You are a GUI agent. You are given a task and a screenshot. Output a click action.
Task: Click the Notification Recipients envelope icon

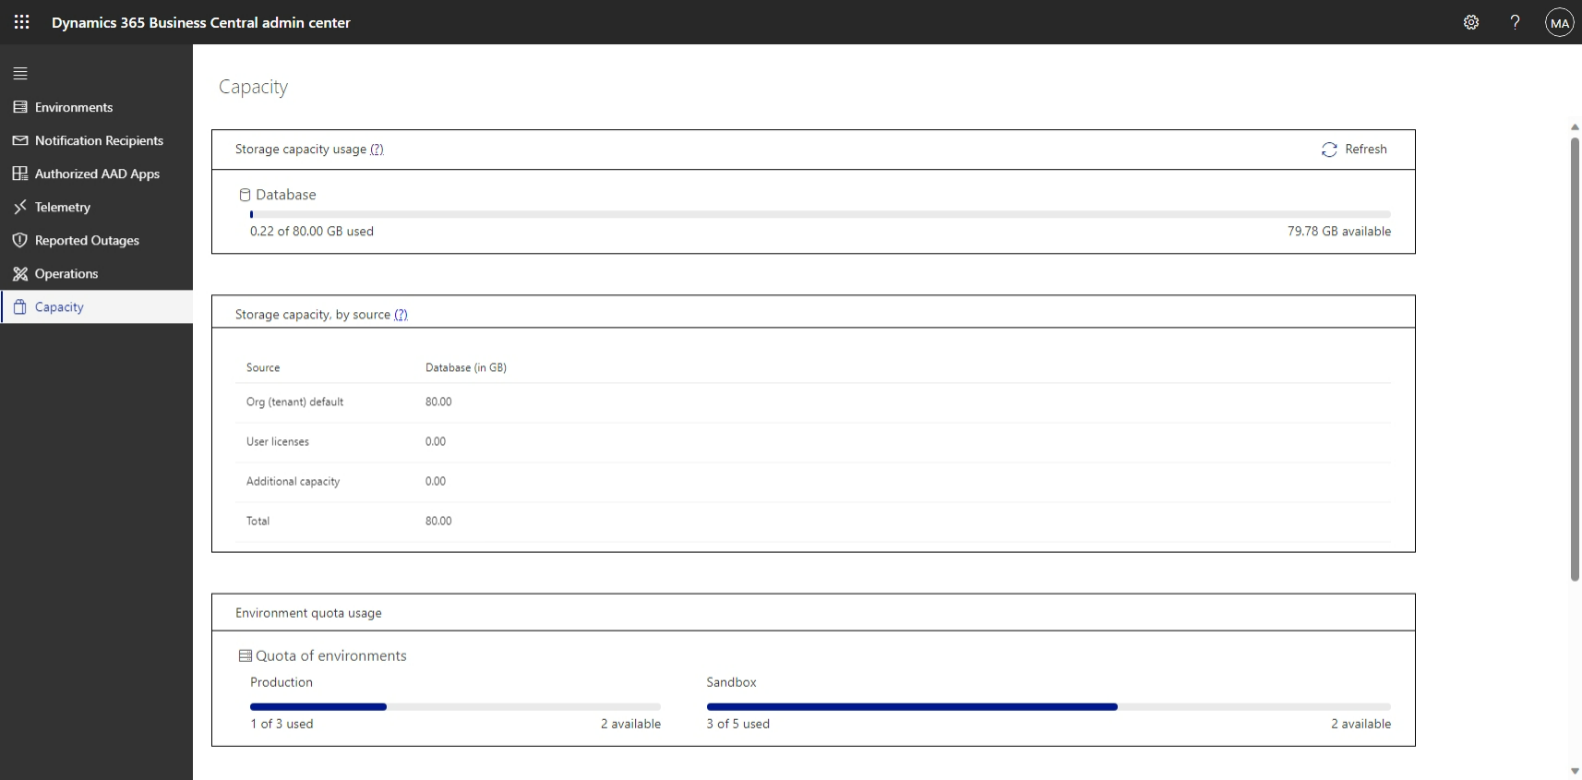[x=20, y=141]
